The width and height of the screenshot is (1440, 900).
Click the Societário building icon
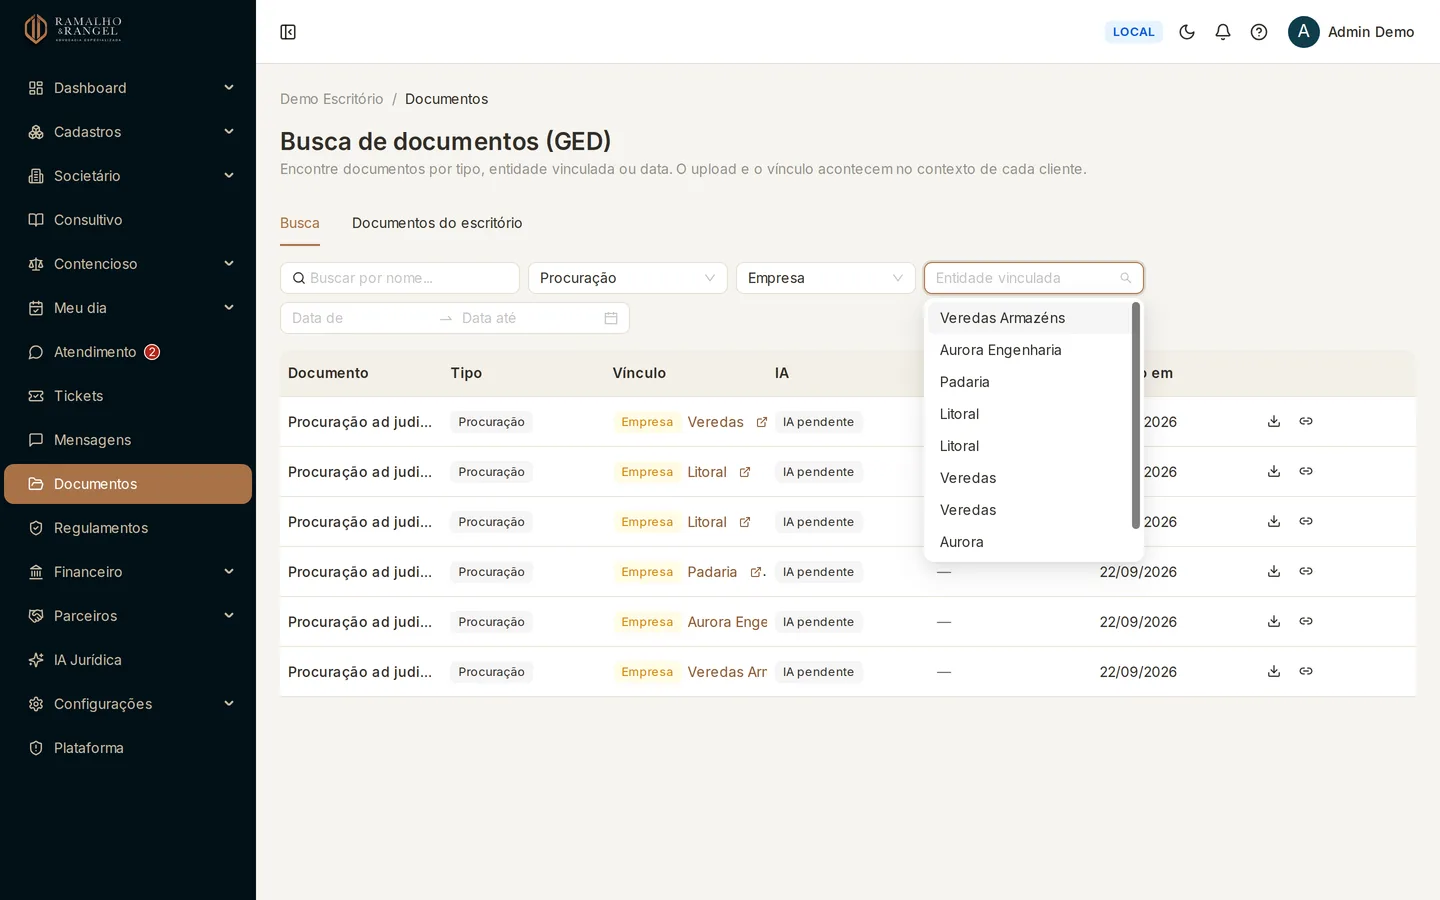[36, 176]
